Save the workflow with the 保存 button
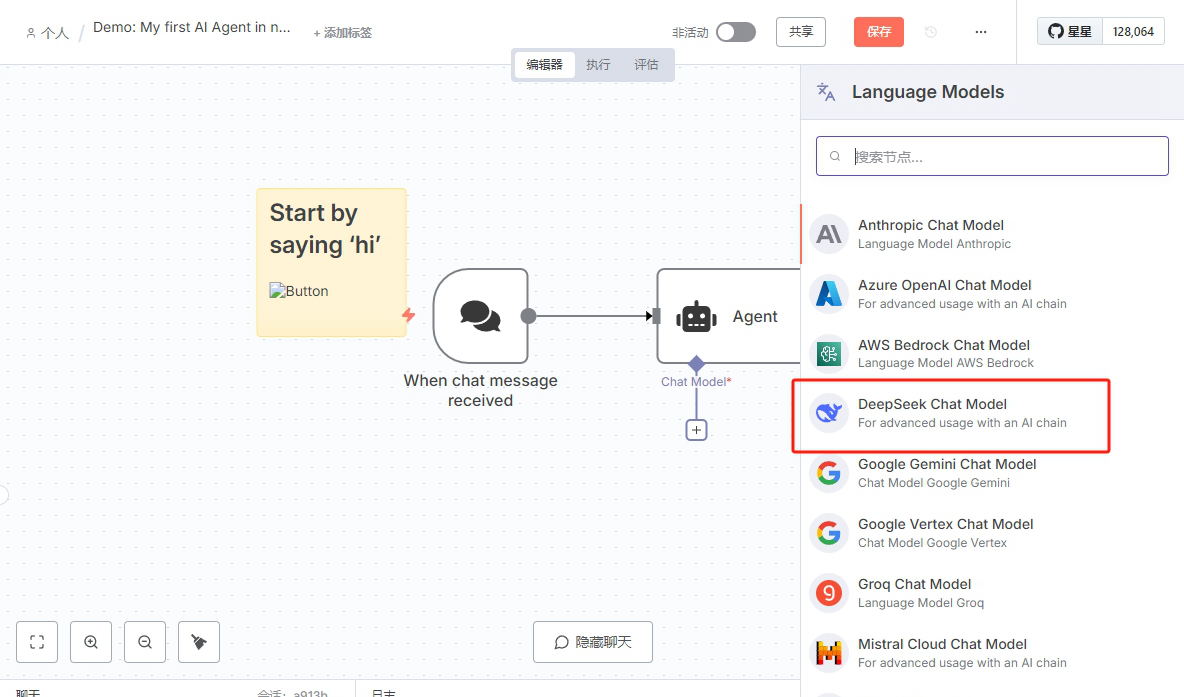The width and height of the screenshot is (1184, 697). point(879,32)
